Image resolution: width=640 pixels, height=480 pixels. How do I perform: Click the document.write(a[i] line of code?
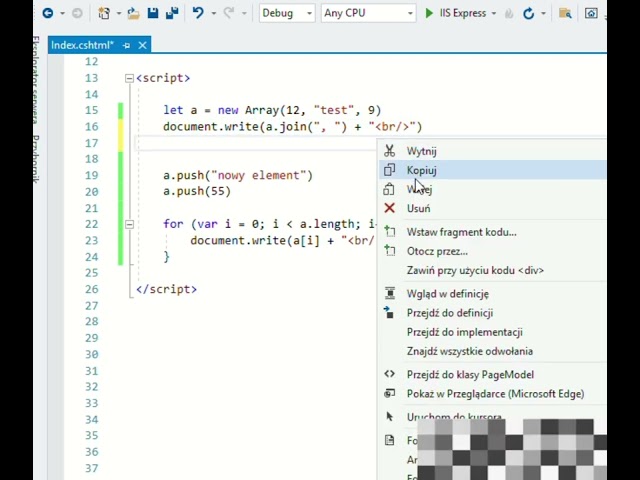coord(282,240)
